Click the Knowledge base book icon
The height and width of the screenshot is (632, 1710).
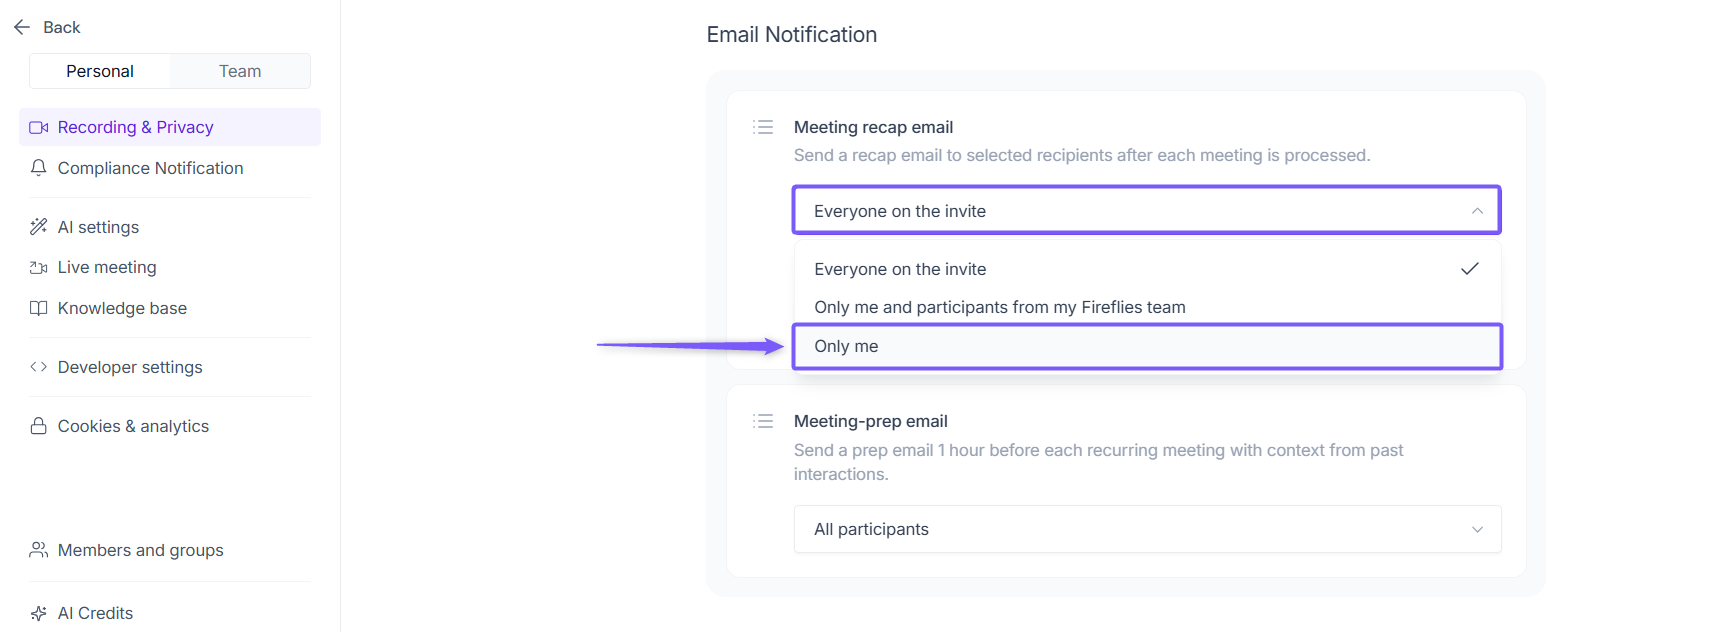39,308
